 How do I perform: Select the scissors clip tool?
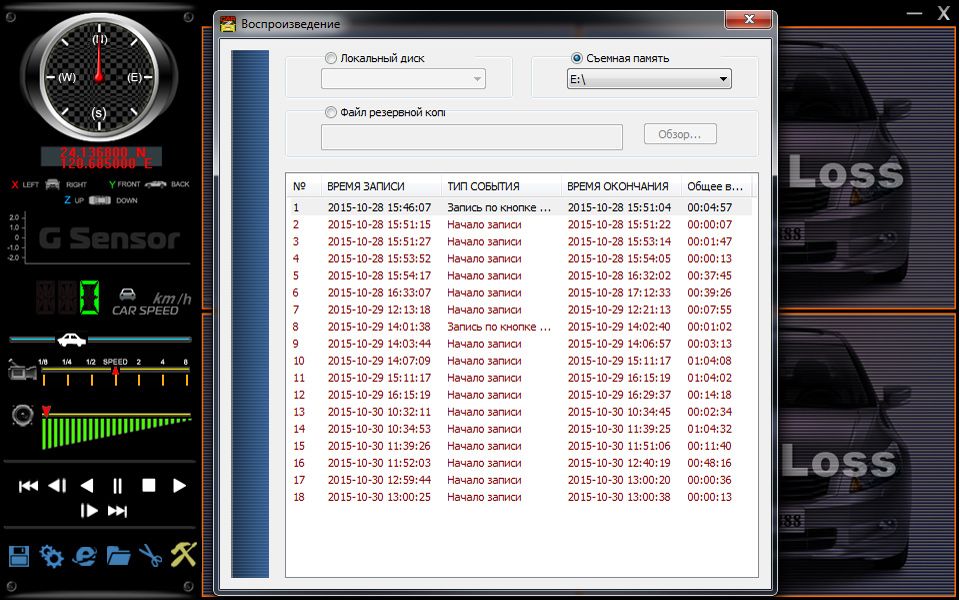pyautogui.click(x=150, y=556)
